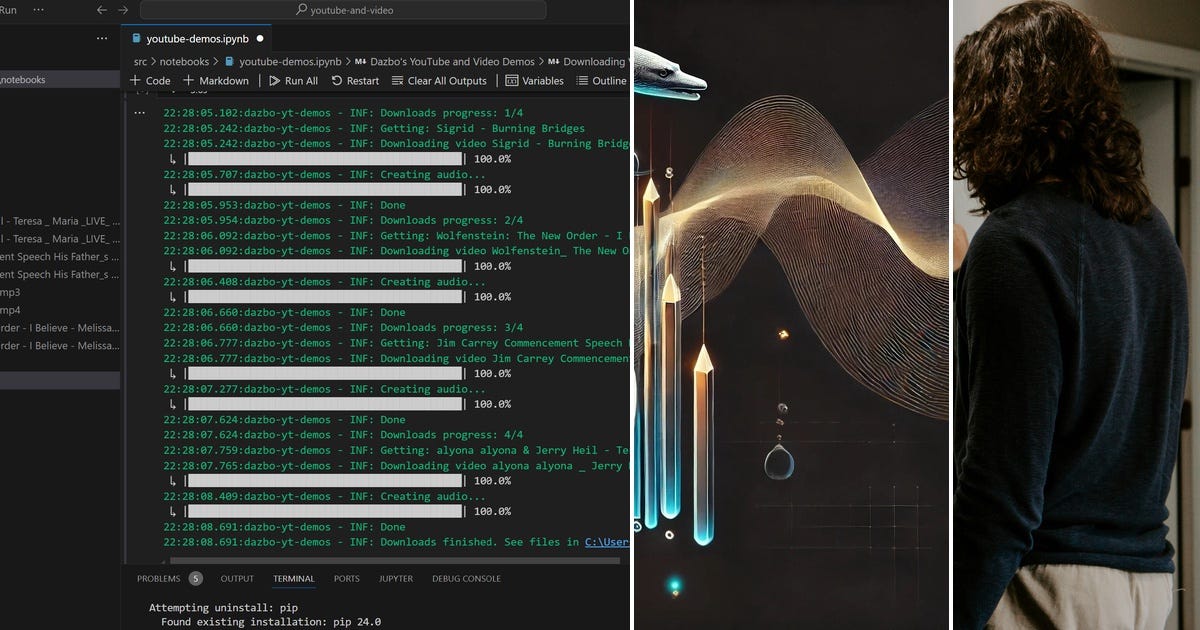Add a cell using + Markdown
1200x630 pixels.
tap(216, 81)
